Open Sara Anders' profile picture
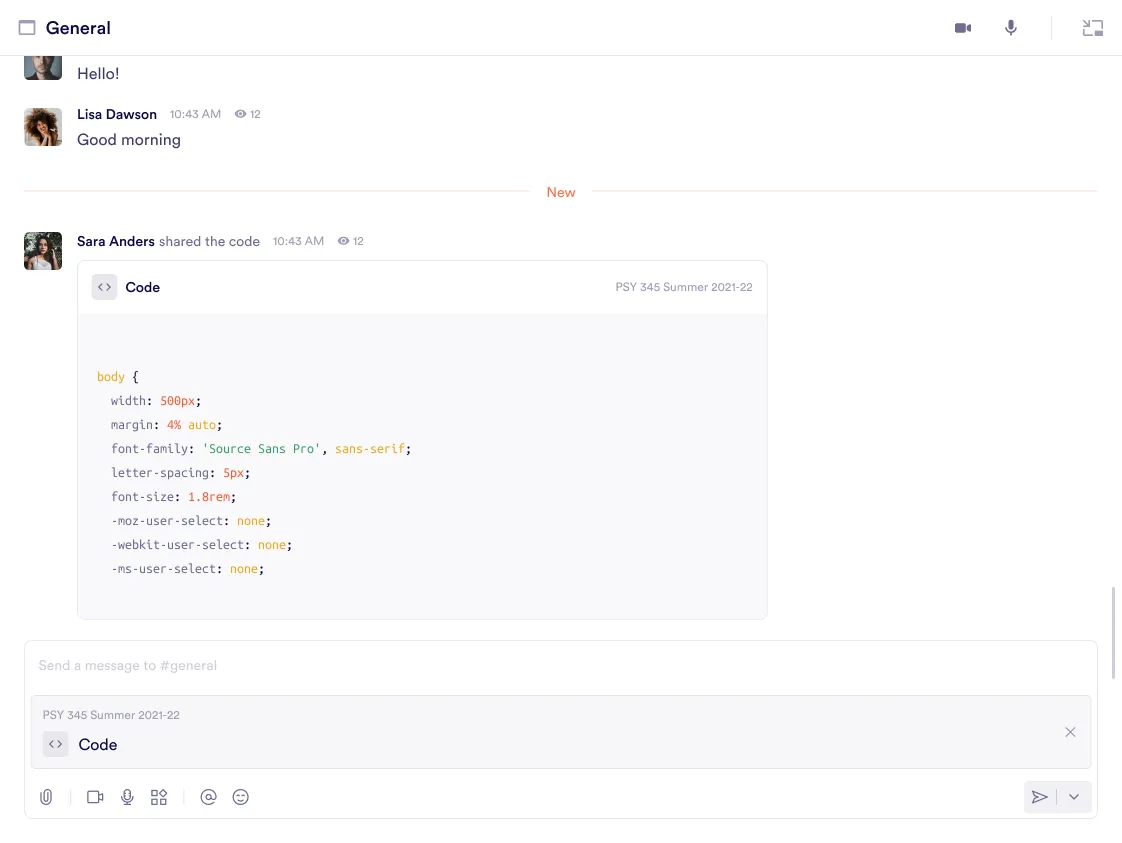 point(42,251)
